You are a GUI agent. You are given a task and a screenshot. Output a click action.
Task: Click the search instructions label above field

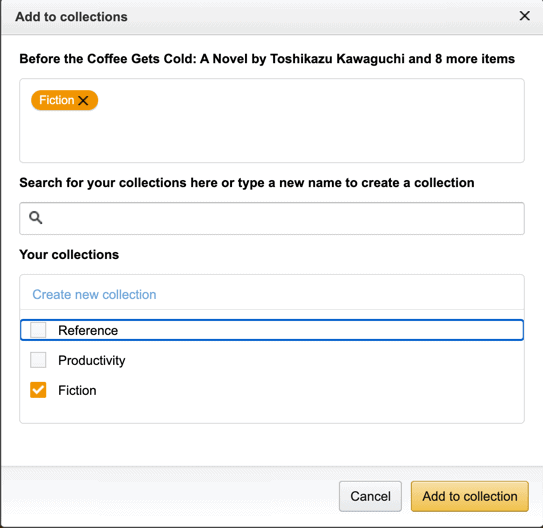[247, 183]
